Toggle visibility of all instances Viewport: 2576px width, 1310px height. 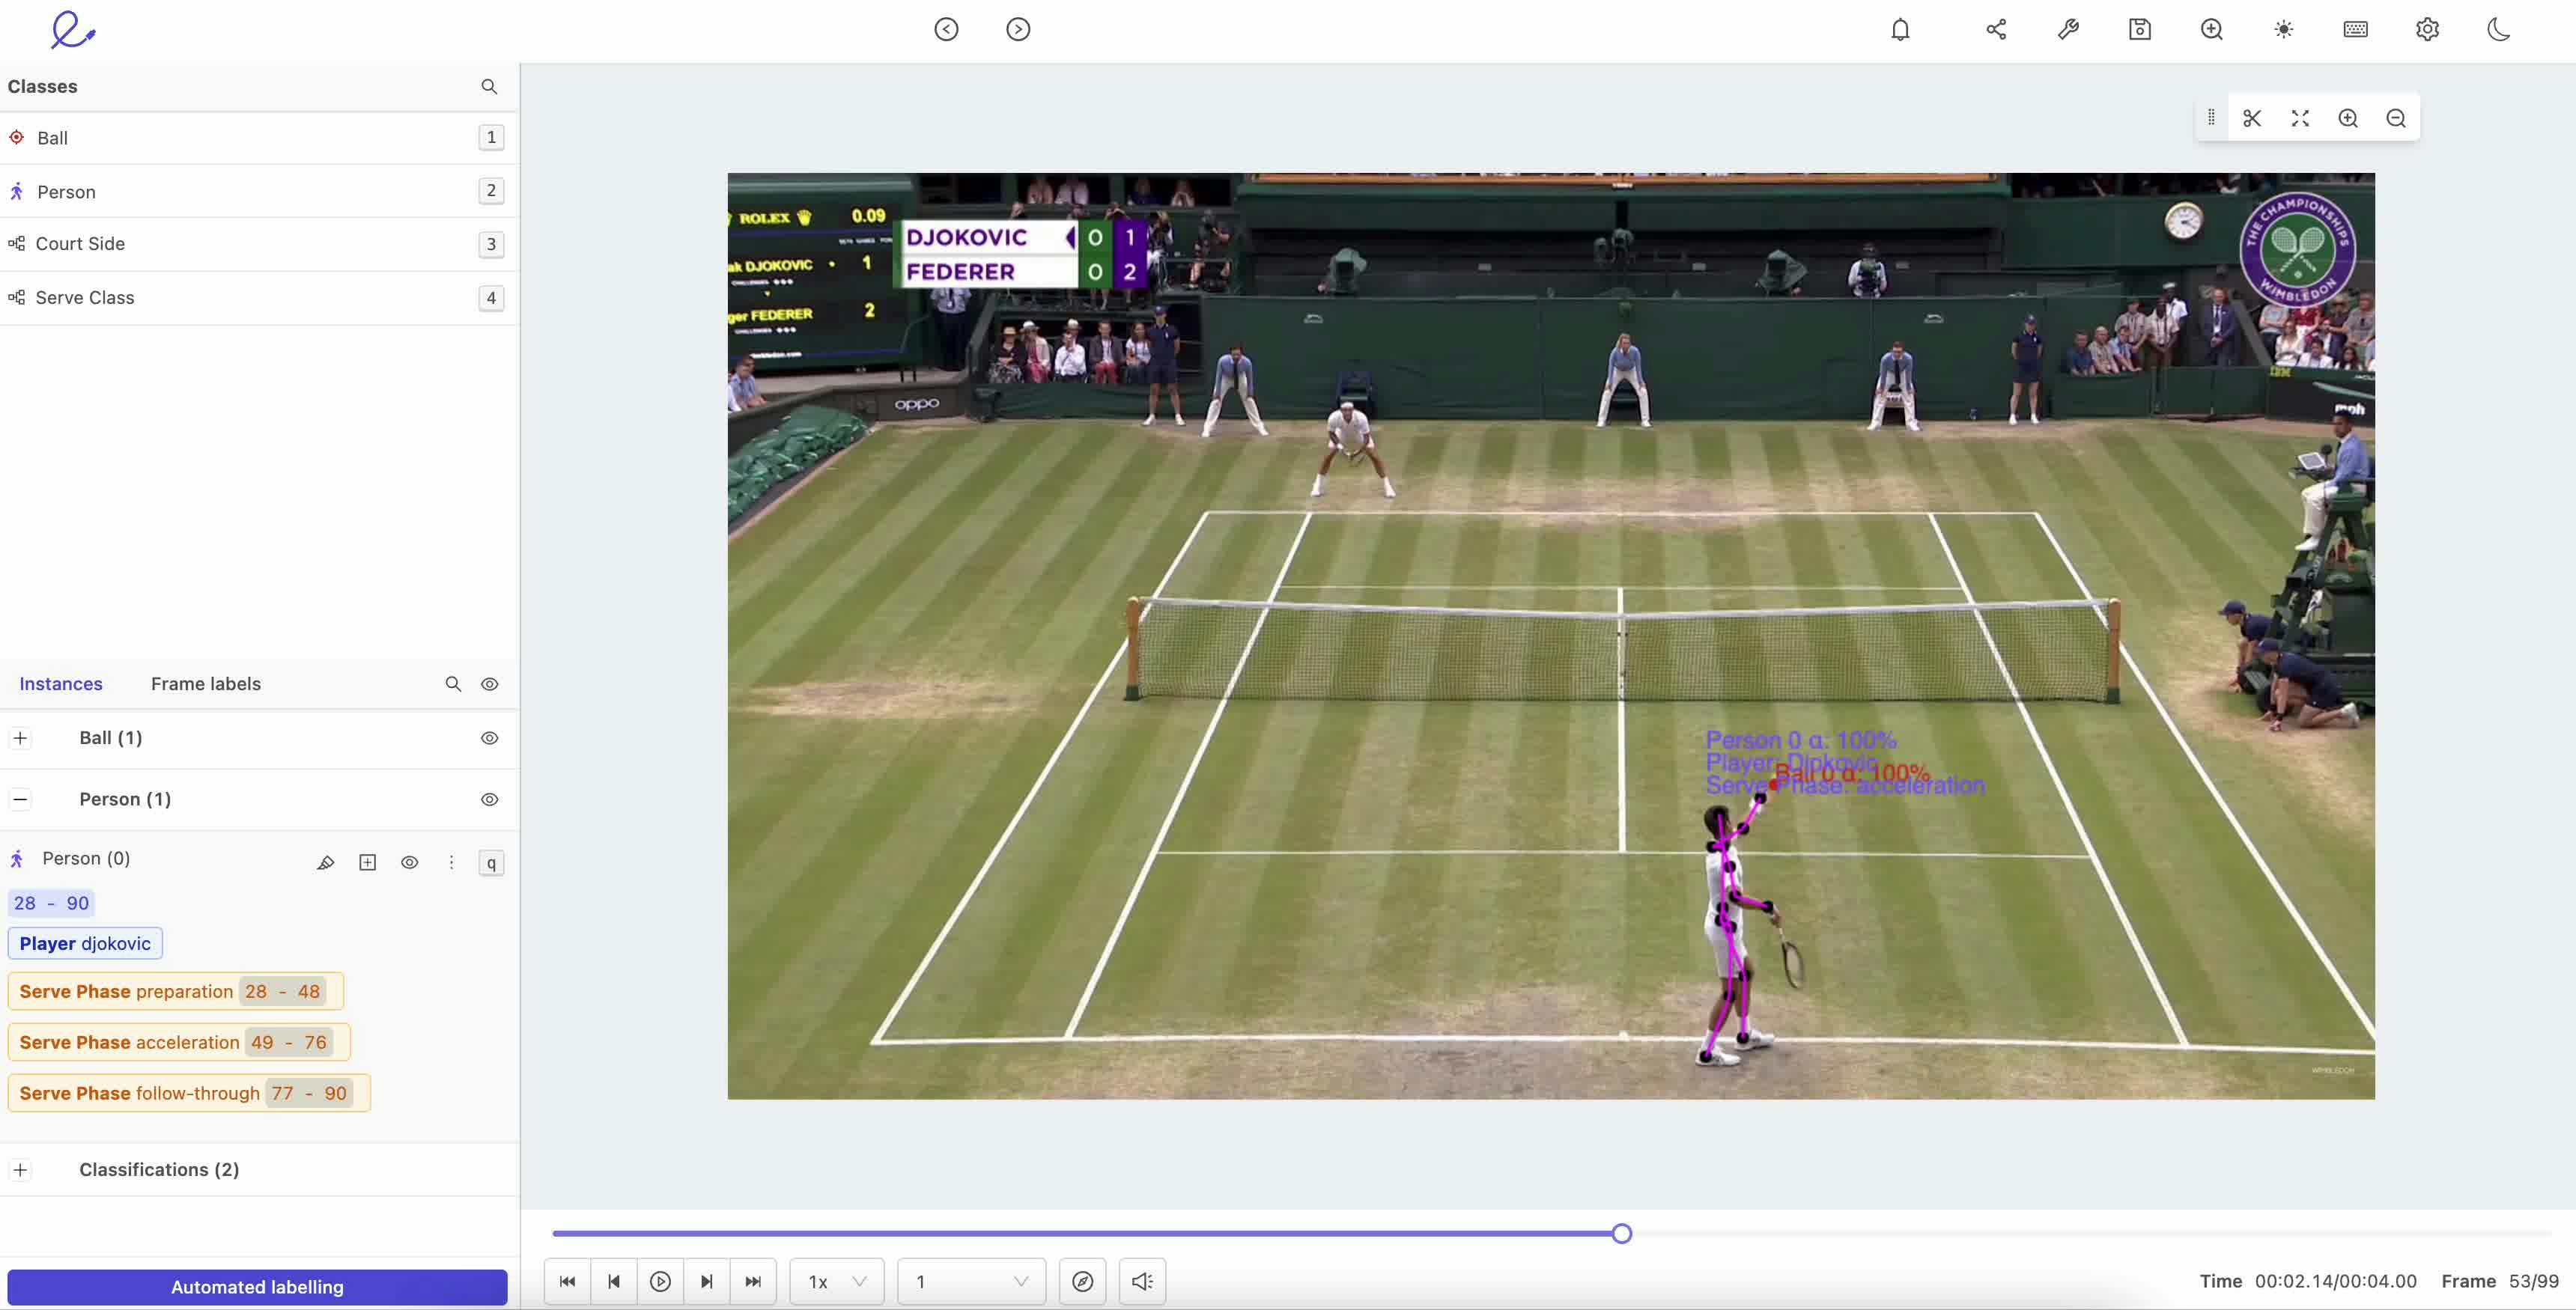(489, 684)
